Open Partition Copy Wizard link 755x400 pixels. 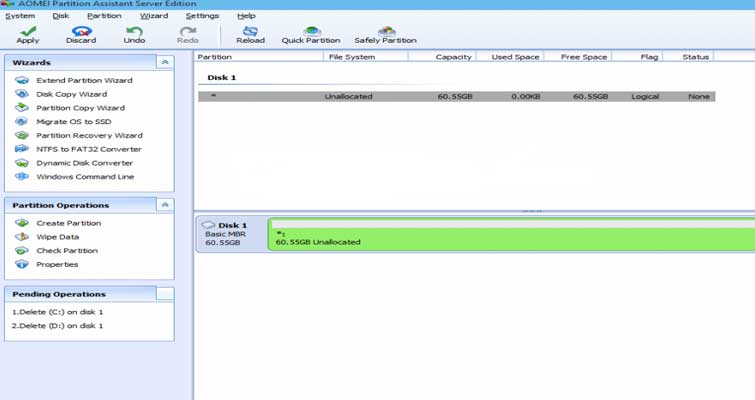click(x=80, y=108)
